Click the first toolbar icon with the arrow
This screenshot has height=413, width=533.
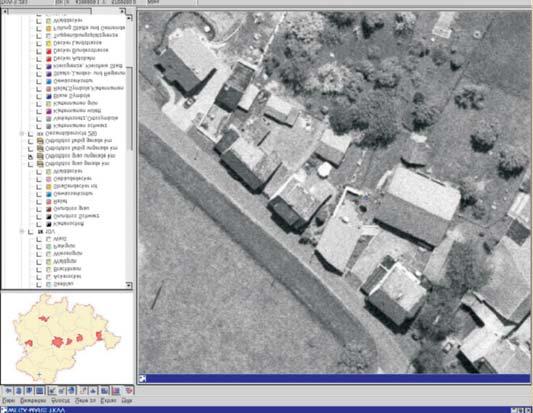pos(7,391)
